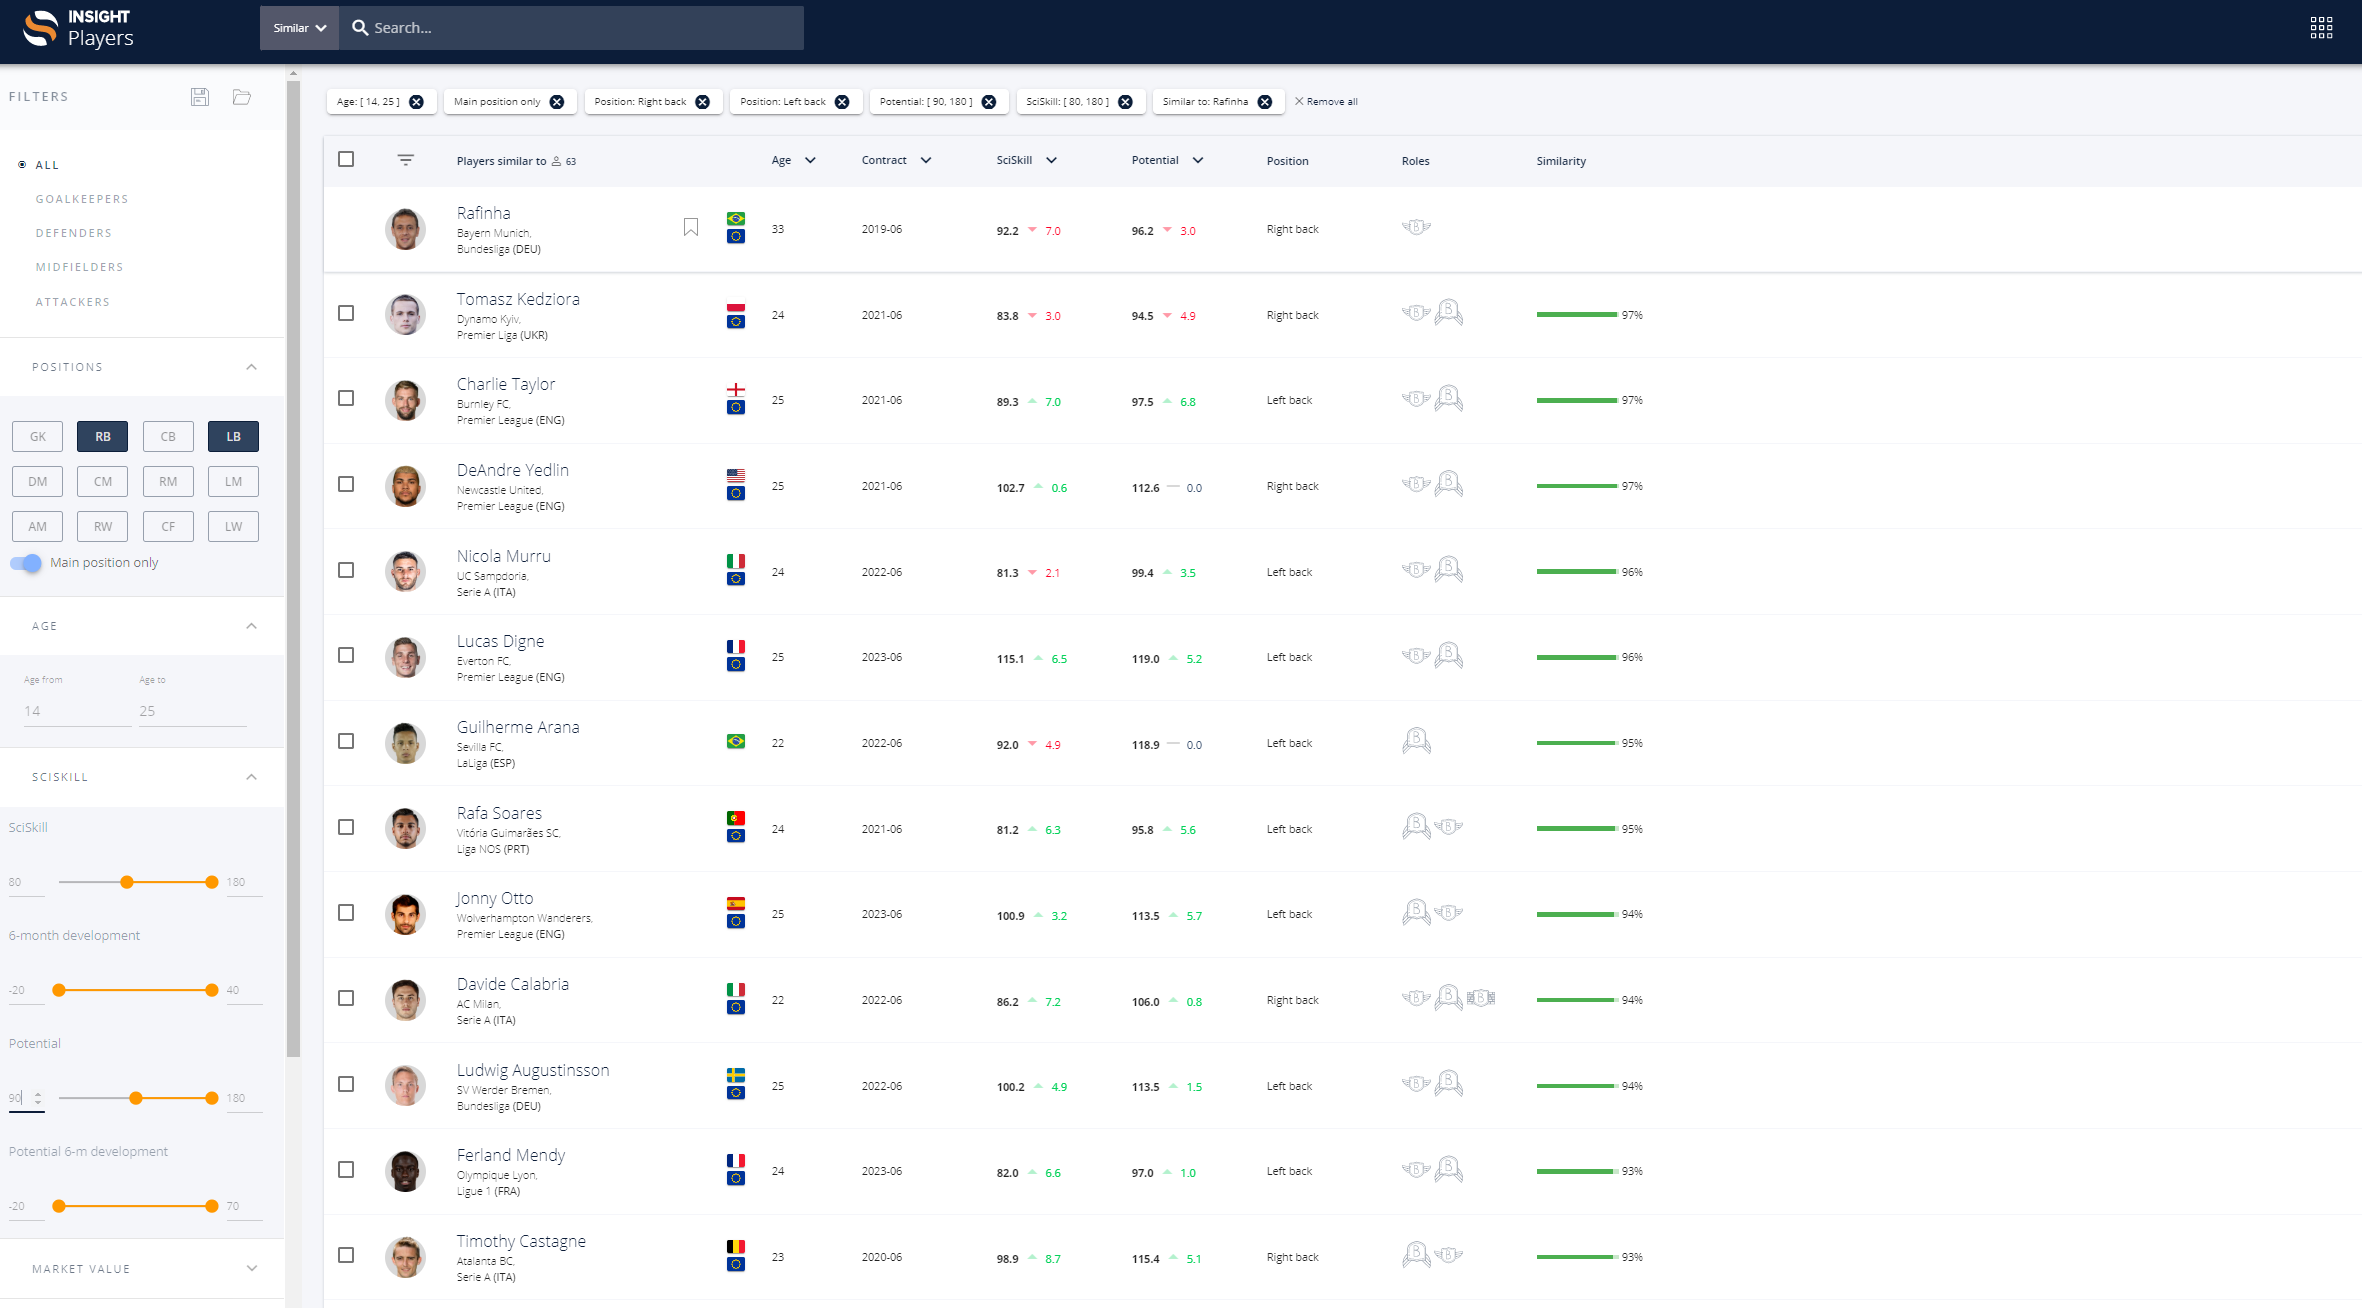This screenshot has height=1308, width=2362.
Task: Click Nicola Murru's Italy flag icon
Action: coord(736,562)
